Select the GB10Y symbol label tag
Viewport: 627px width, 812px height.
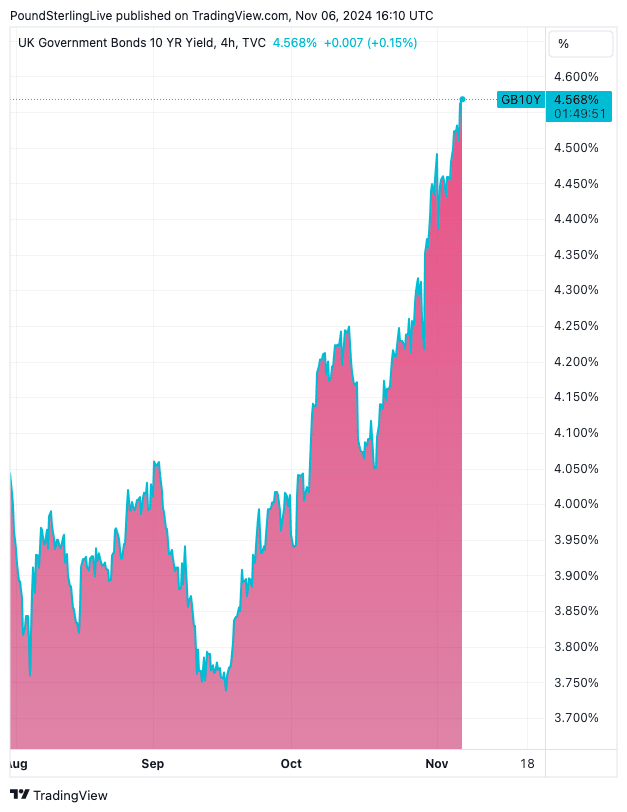click(x=520, y=99)
